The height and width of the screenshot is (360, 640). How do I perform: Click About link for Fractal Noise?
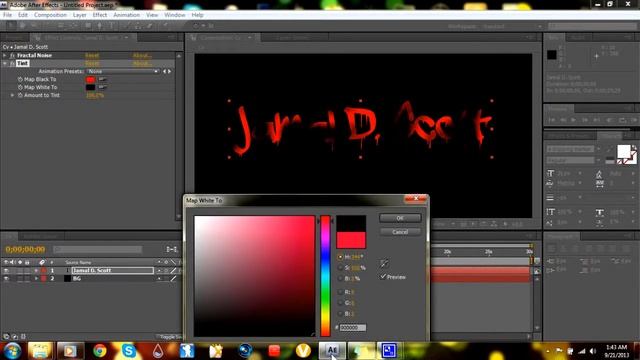142,55
